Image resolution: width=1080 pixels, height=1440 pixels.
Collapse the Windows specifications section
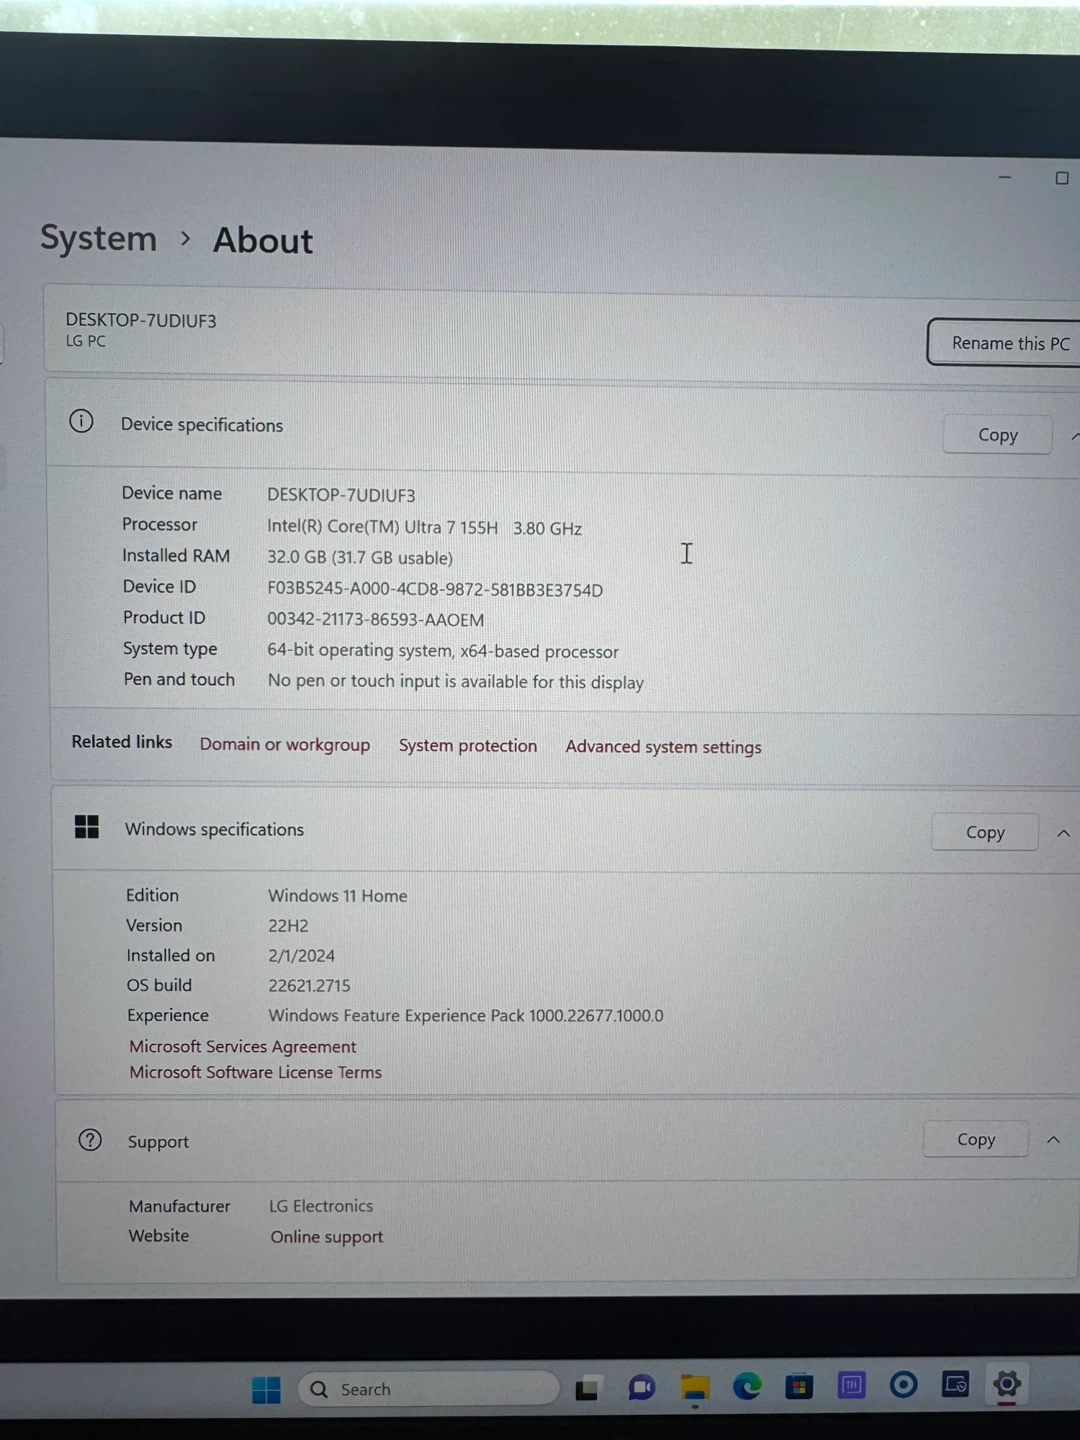(1064, 833)
